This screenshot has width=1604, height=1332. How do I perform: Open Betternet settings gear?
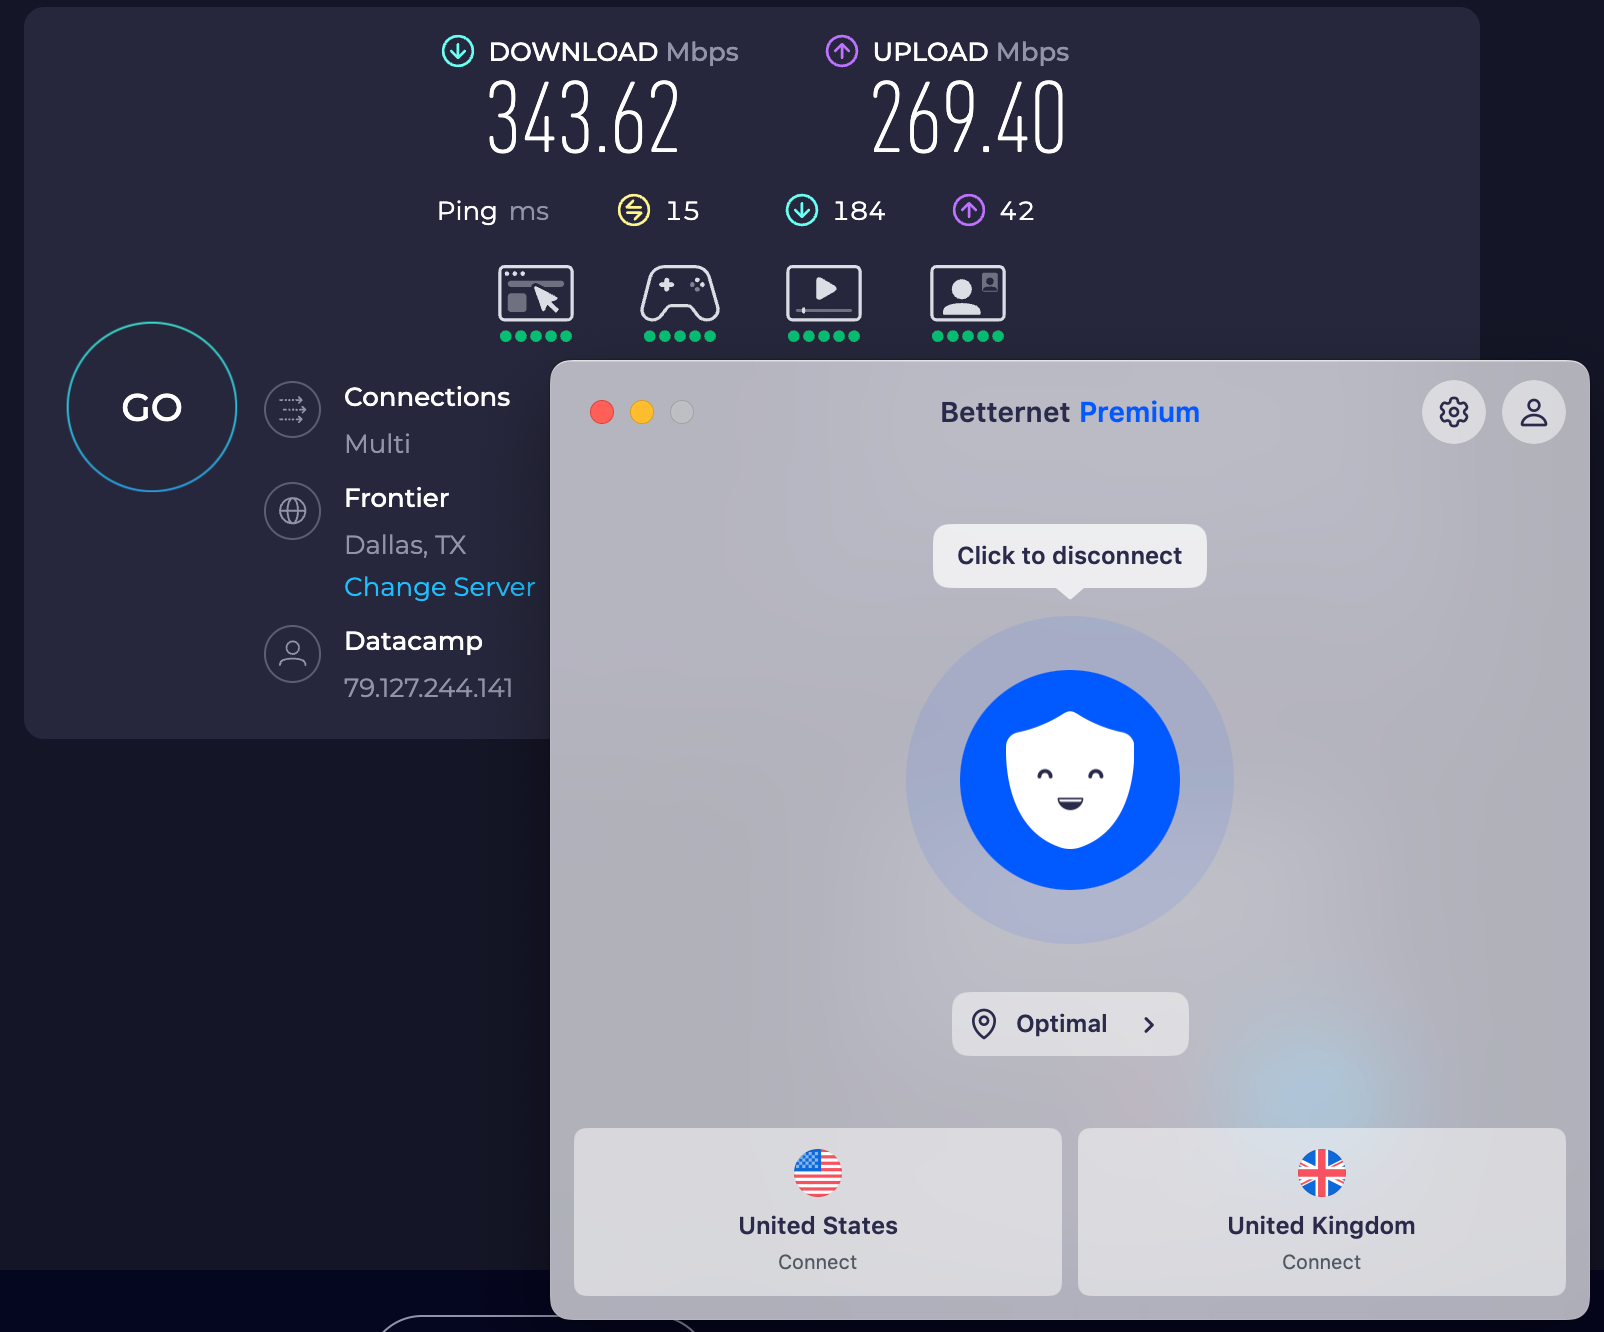[x=1453, y=412]
